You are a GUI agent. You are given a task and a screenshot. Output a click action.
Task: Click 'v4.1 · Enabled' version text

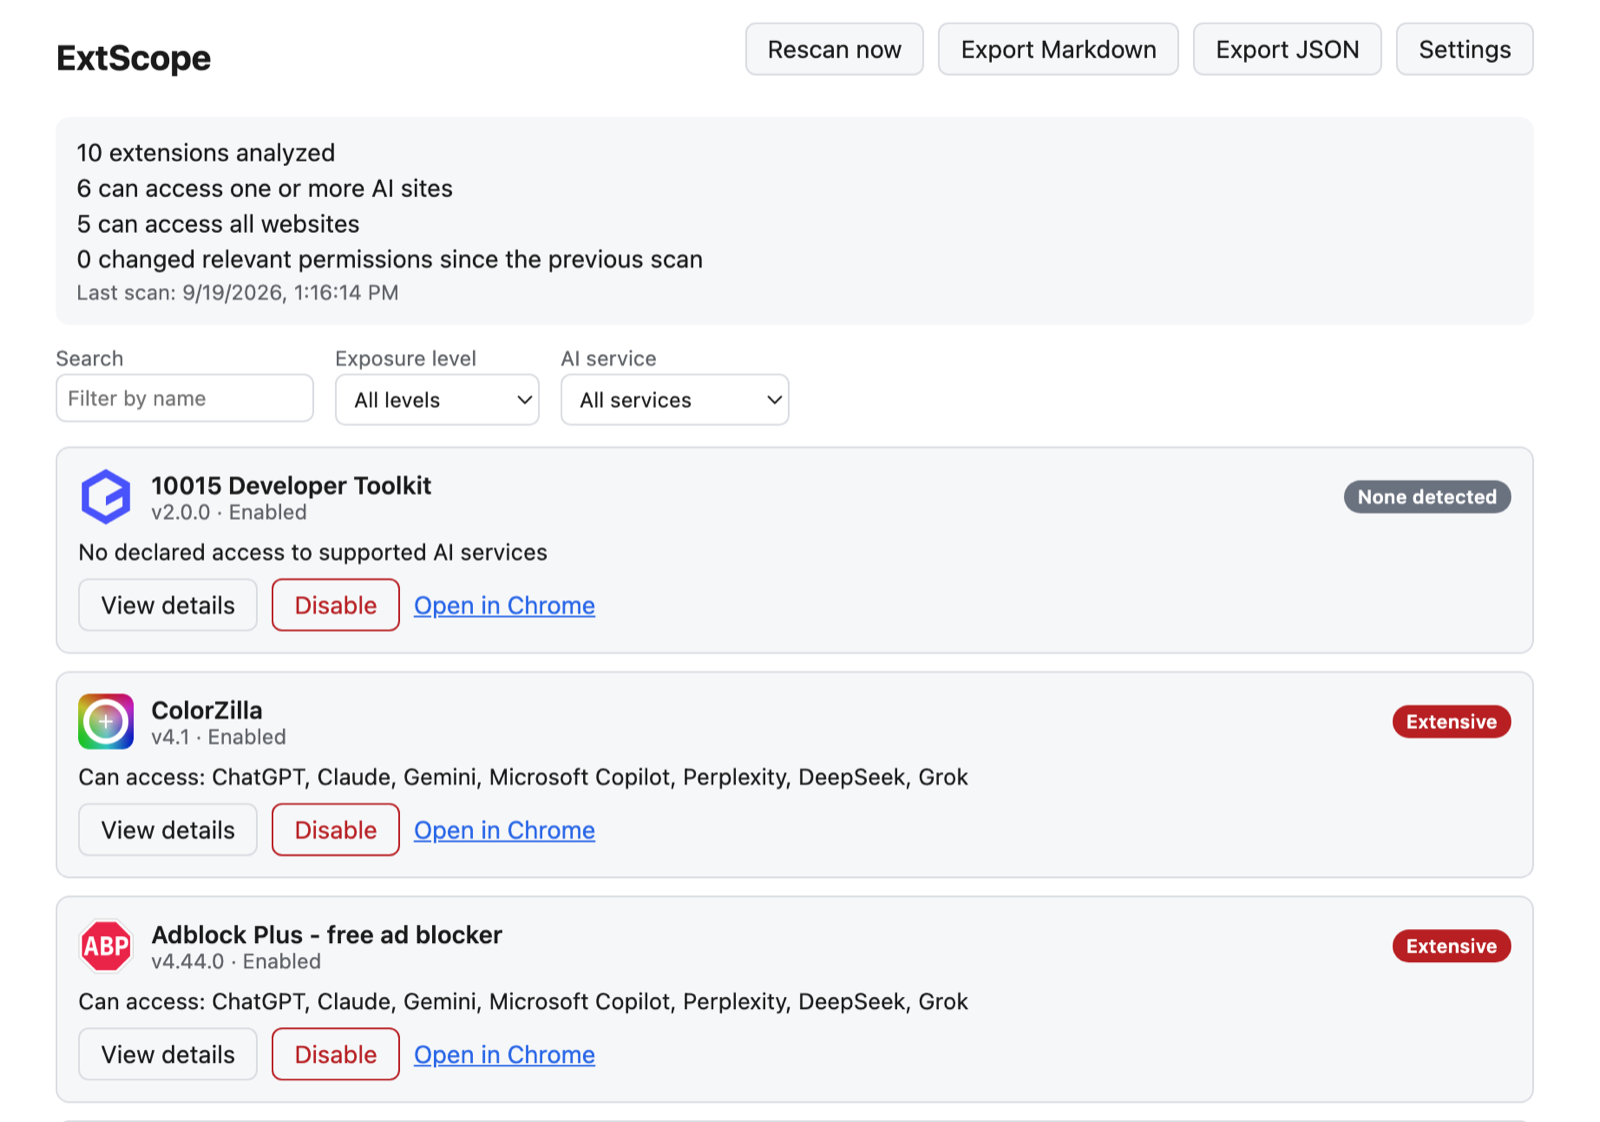coord(219,737)
